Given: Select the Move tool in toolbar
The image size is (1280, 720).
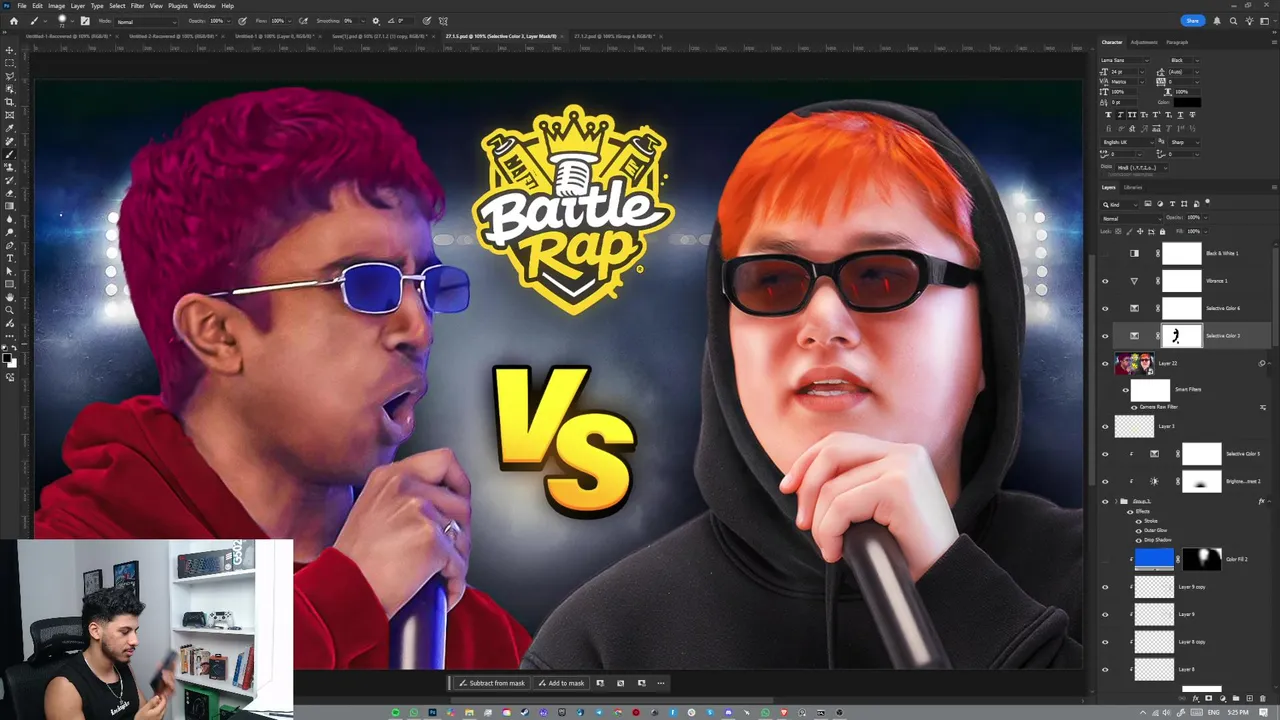Looking at the screenshot, I should coord(10,50).
